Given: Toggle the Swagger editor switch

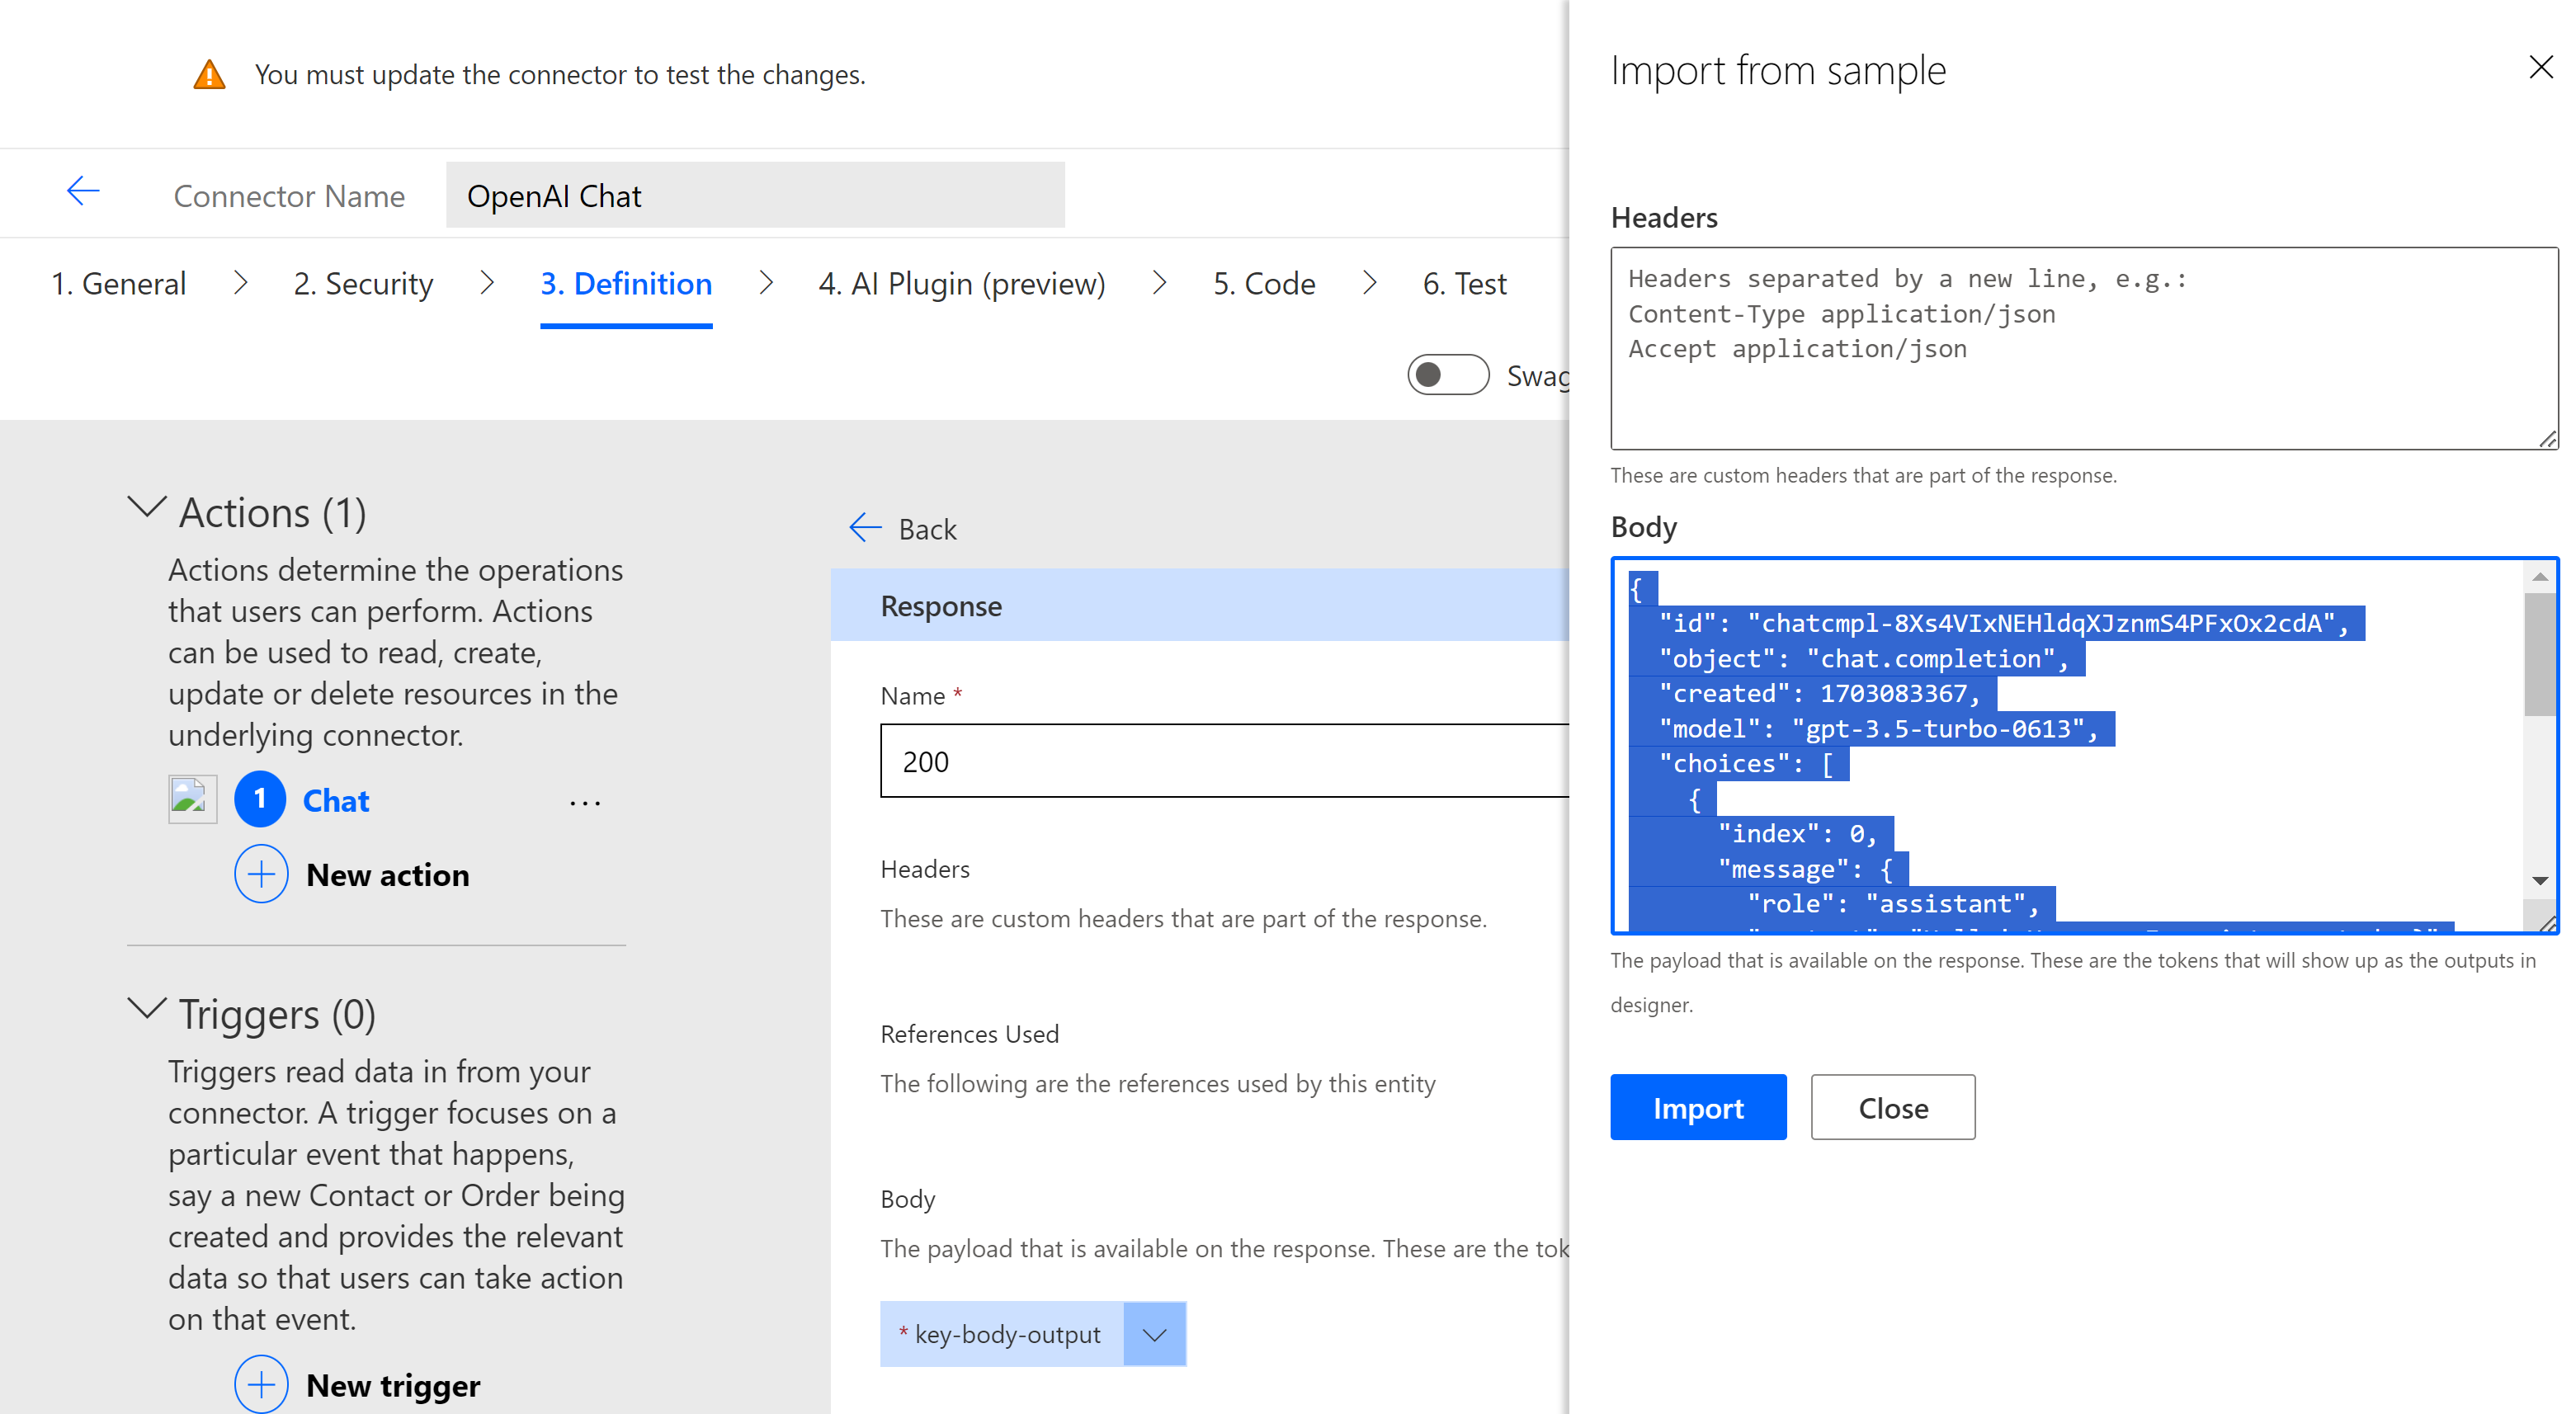Looking at the screenshot, I should click(1447, 375).
